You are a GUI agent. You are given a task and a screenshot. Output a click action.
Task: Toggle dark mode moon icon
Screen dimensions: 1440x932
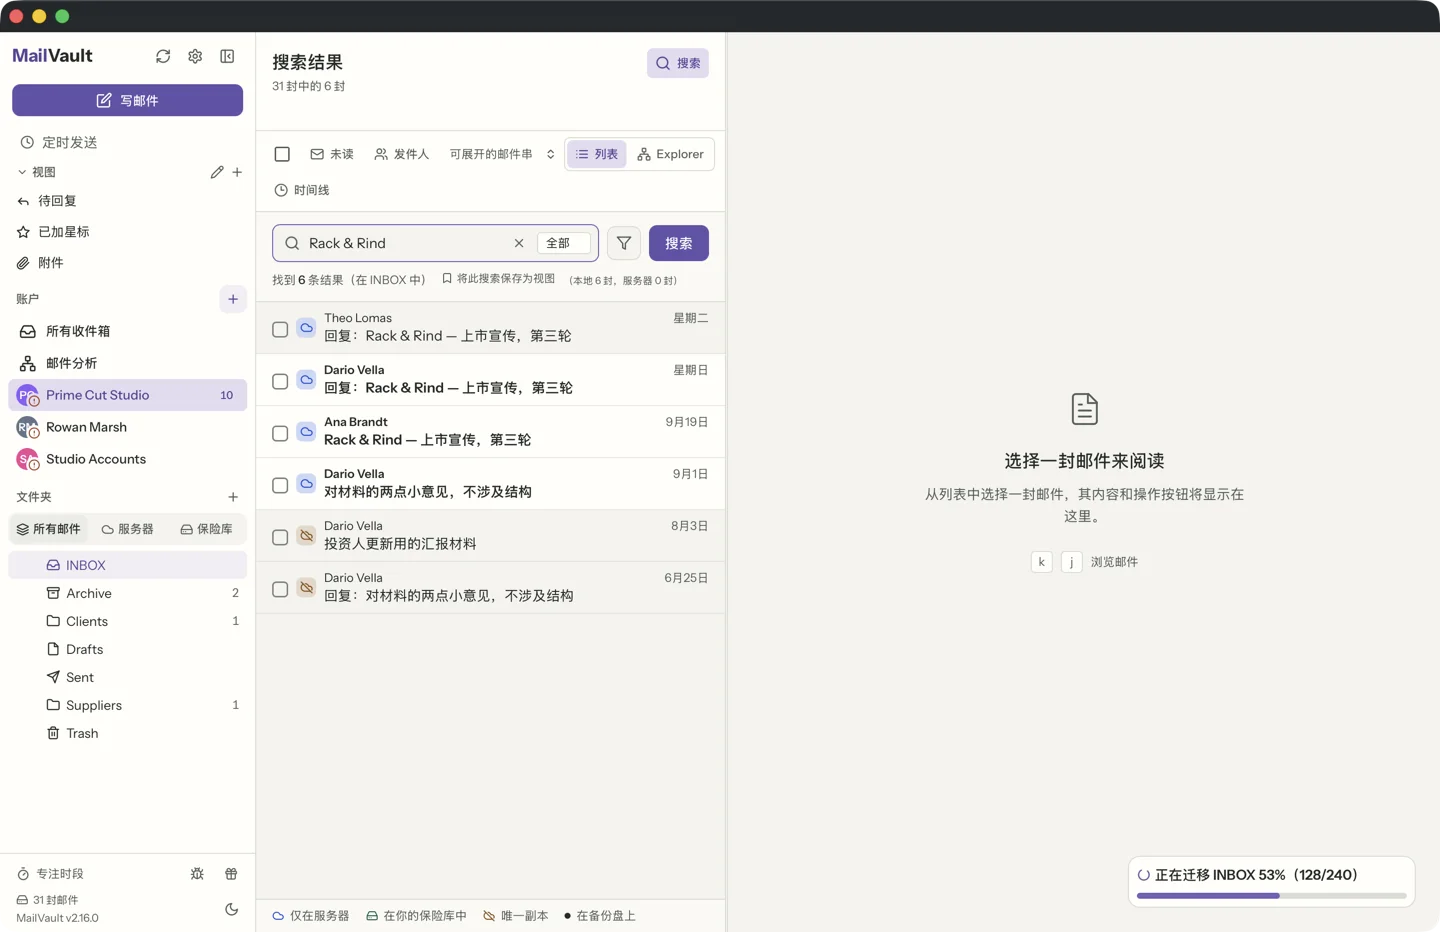point(231,909)
